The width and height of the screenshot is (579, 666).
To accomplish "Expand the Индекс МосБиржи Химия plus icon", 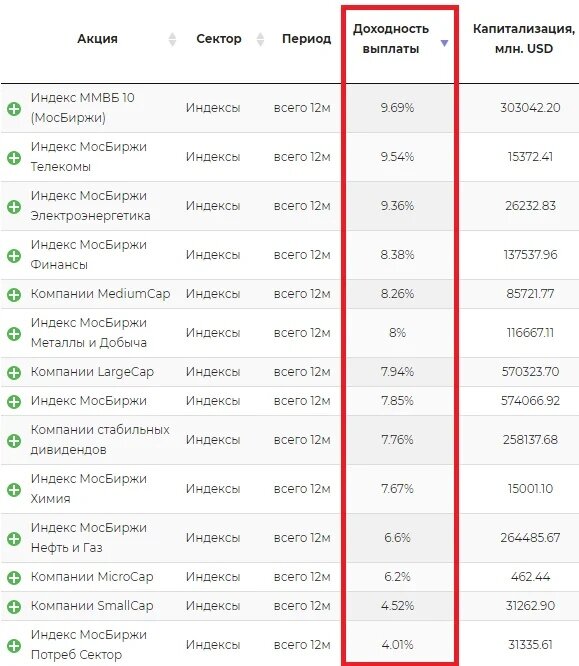I will [14, 490].
